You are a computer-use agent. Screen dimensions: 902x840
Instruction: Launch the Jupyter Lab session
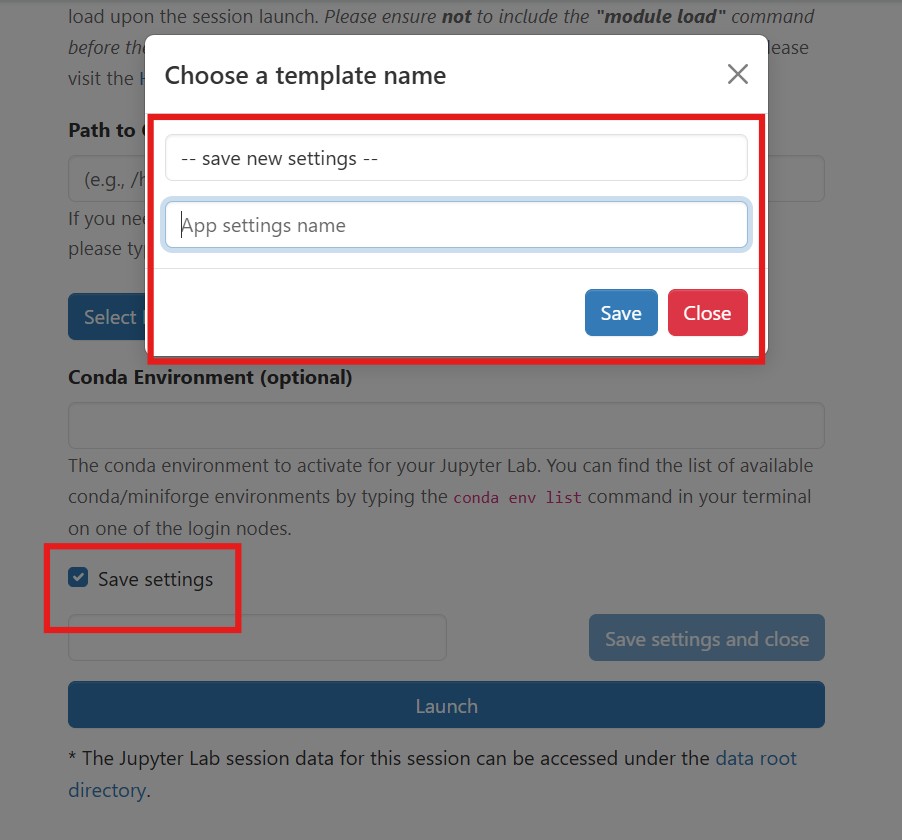(x=446, y=704)
